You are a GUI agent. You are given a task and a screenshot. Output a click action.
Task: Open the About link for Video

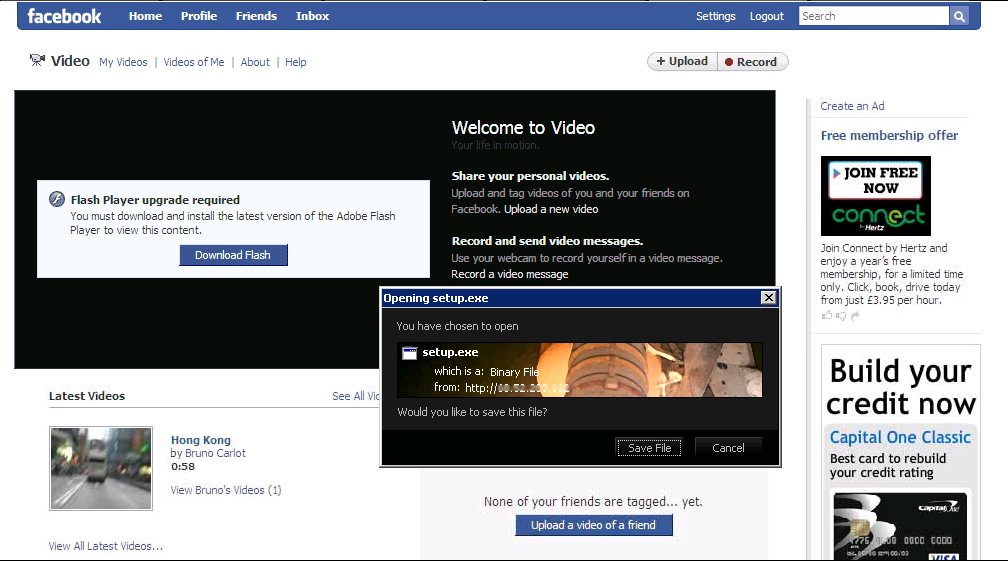pyautogui.click(x=255, y=62)
